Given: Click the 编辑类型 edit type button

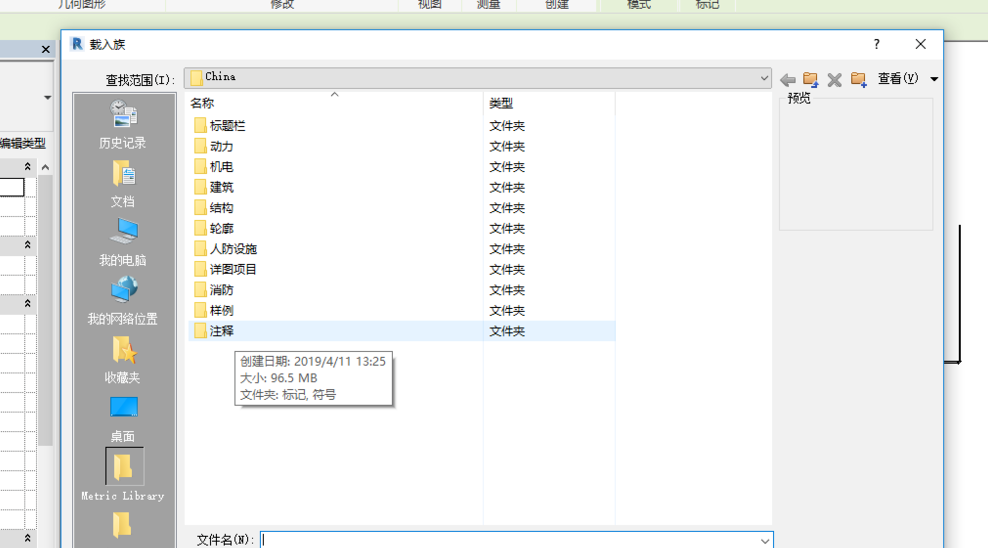Looking at the screenshot, I should (x=23, y=144).
